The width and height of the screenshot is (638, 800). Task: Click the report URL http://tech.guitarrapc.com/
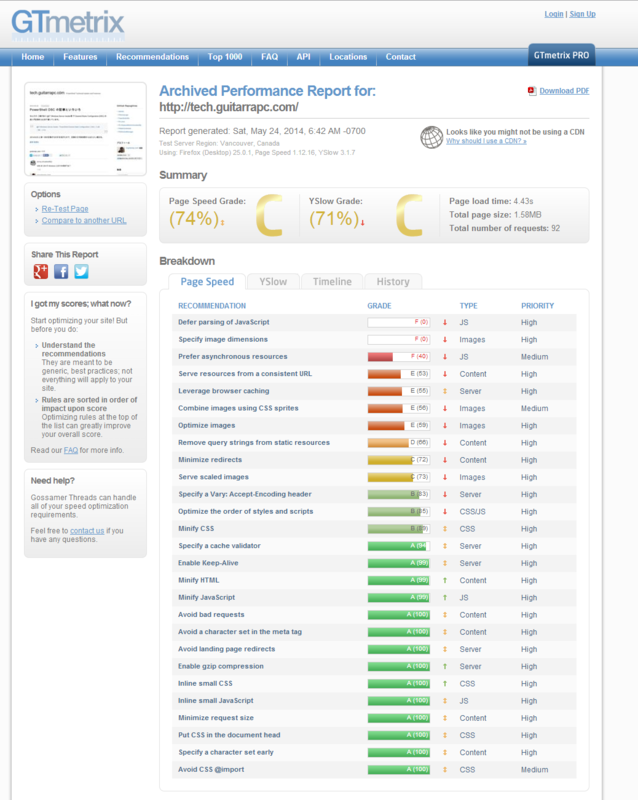pos(229,107)
